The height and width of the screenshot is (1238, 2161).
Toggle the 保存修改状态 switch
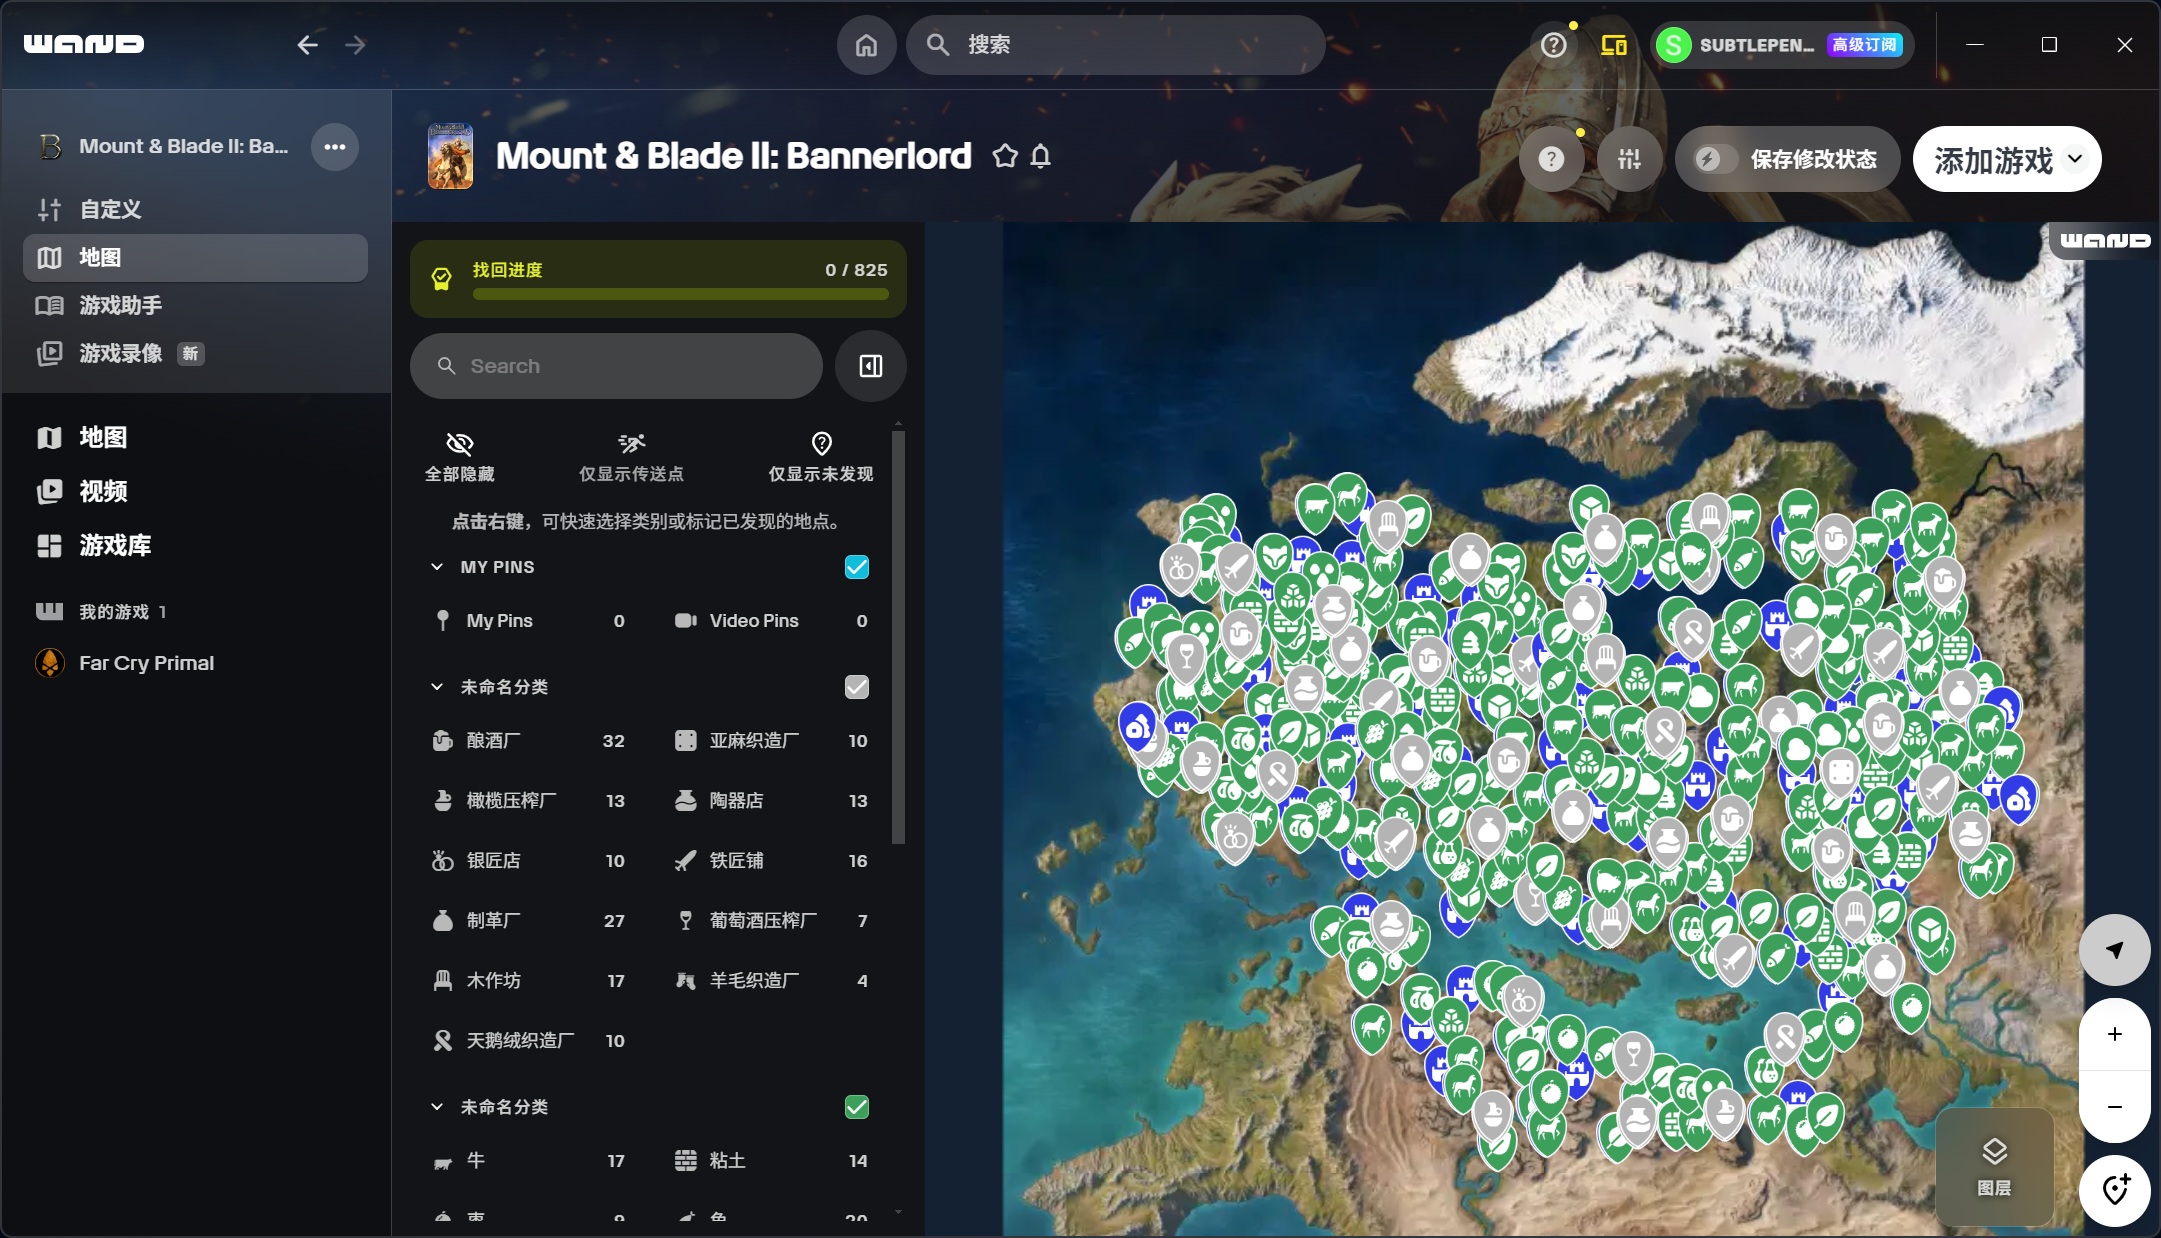coord(1715,159)
